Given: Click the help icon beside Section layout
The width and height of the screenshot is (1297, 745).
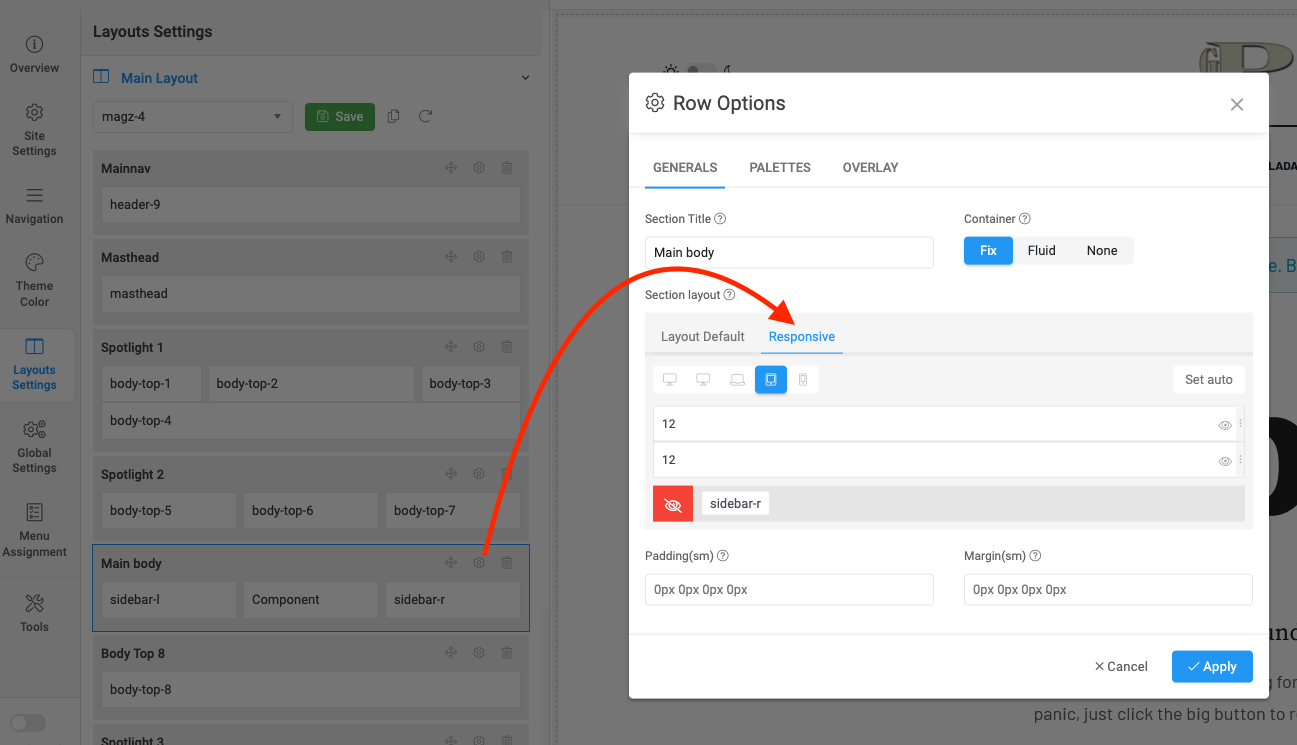Looking at the screenshot, I should [729, 295].
